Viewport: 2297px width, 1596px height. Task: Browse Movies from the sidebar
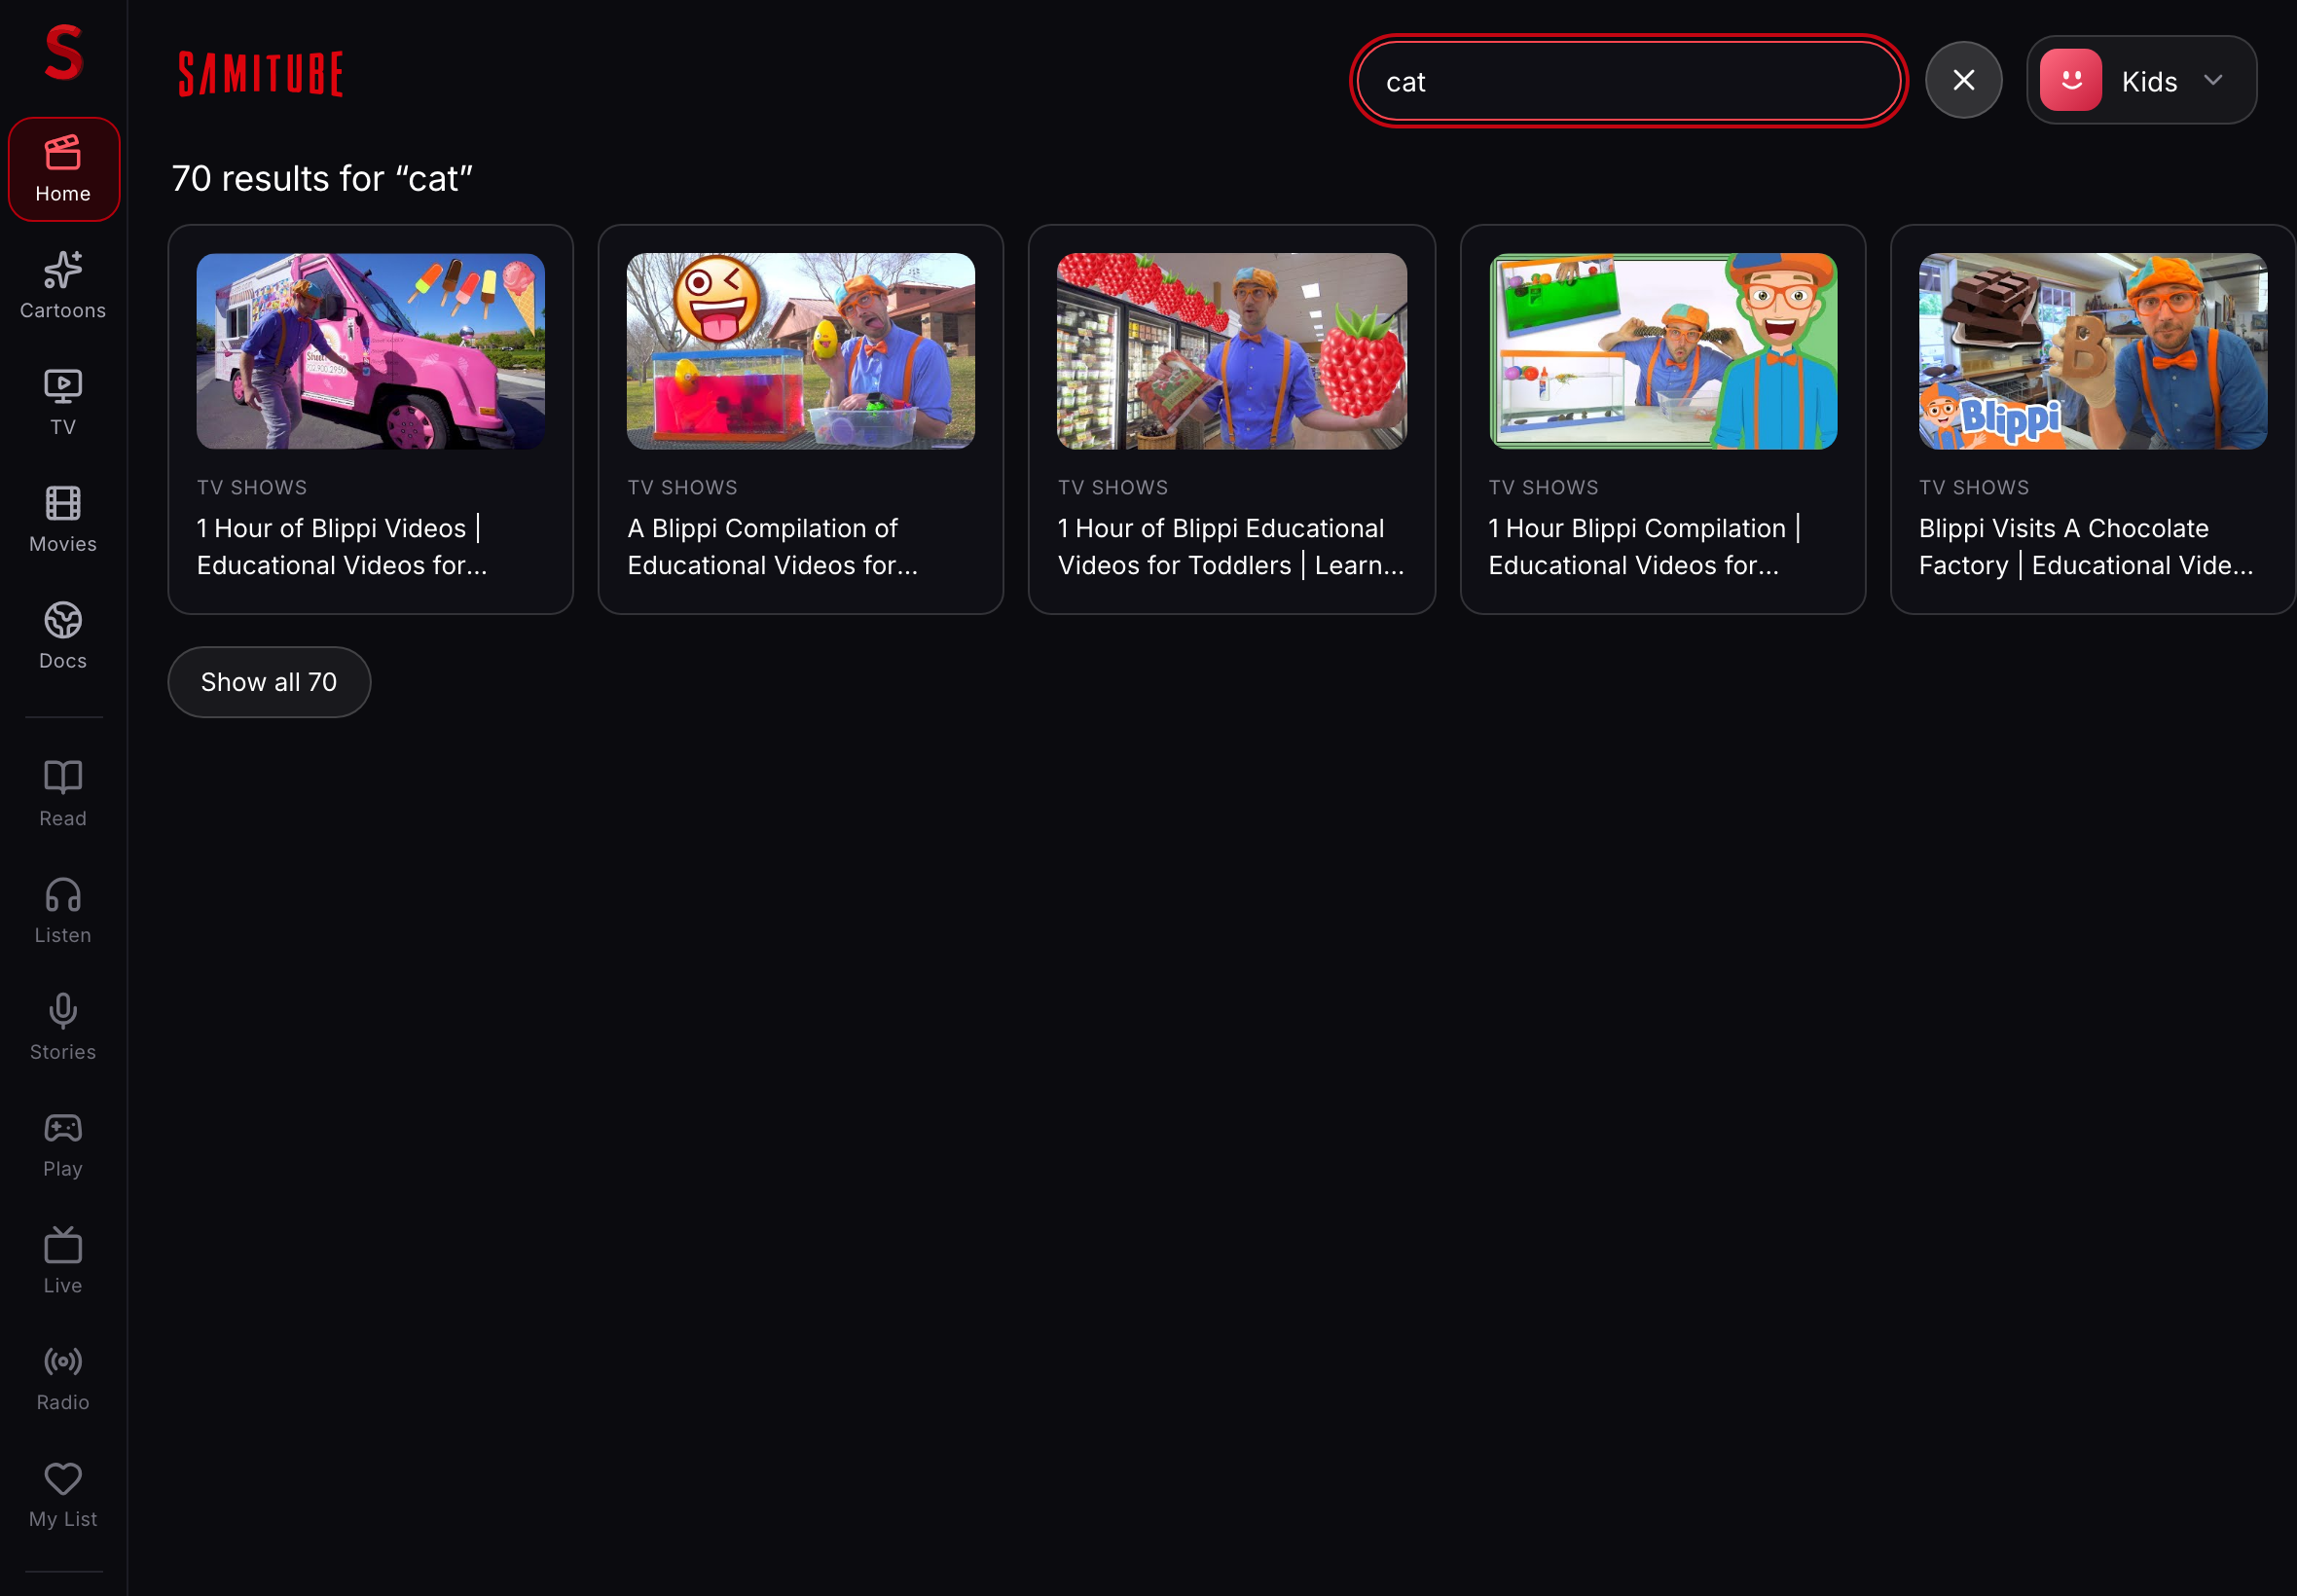[63, 519]
